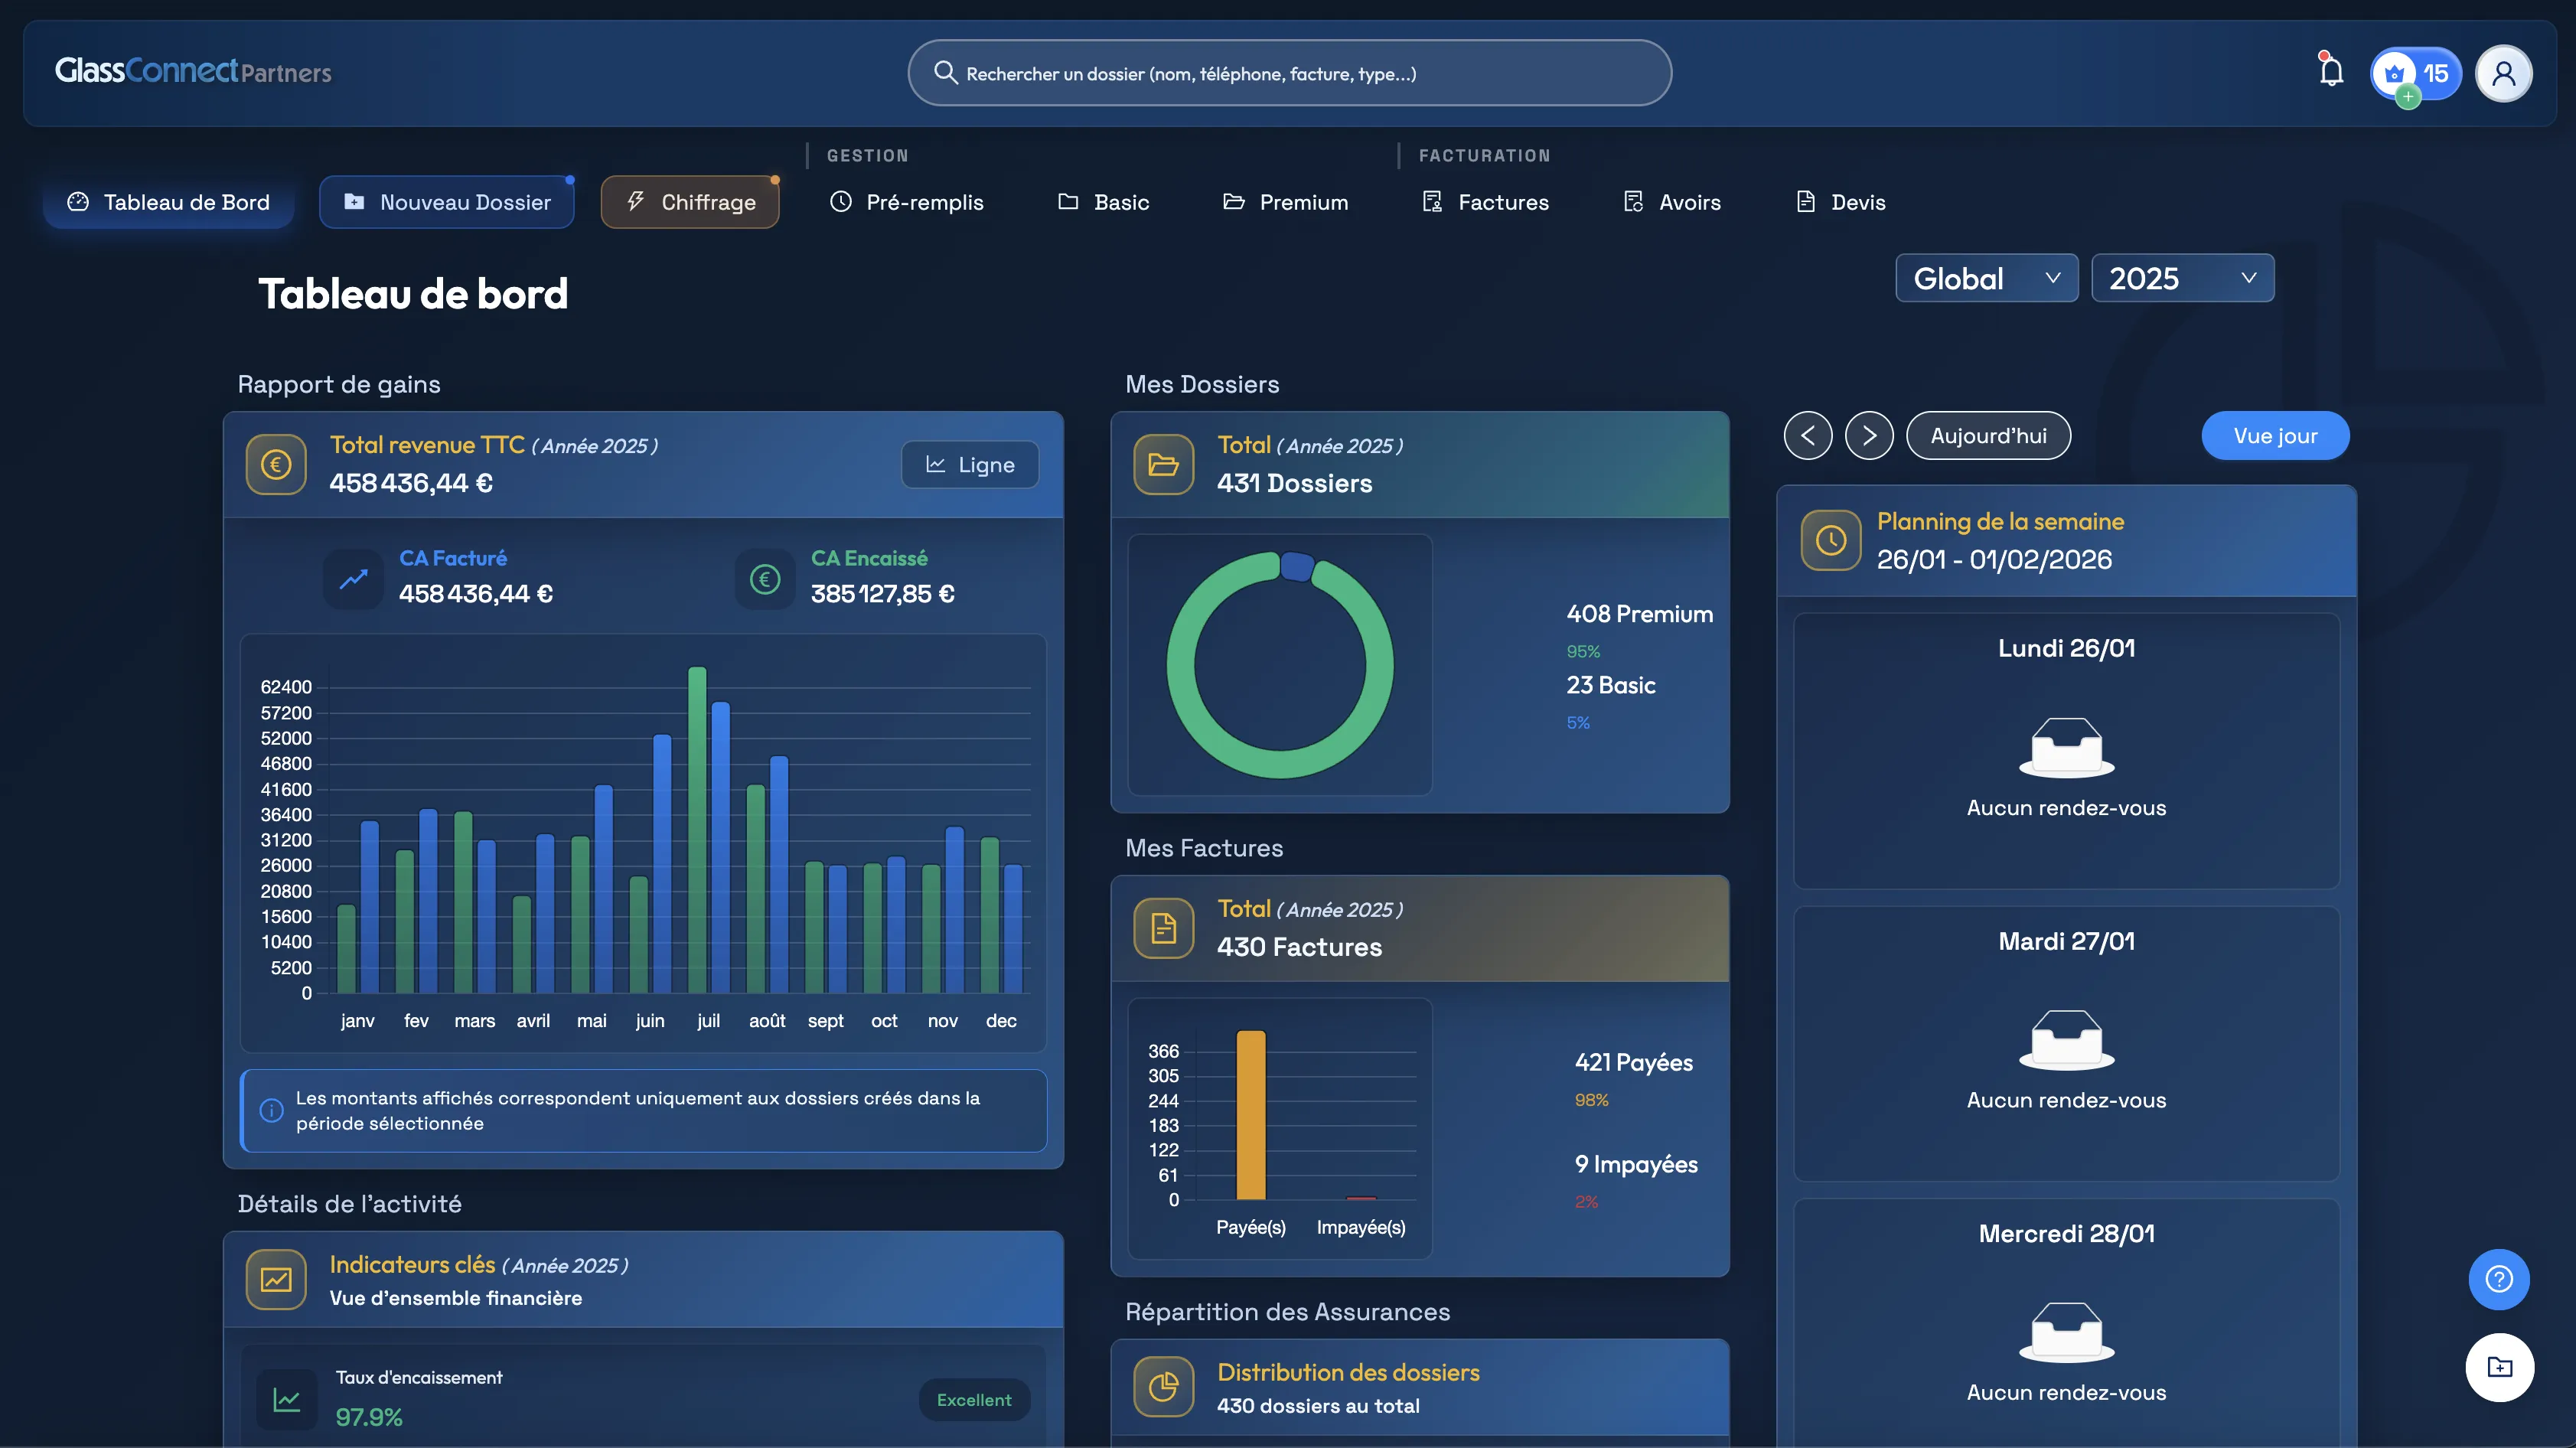Click the crown credits badge showing 15
The height and width of the screenshot is (1448, 2576).
[2415, 73]
